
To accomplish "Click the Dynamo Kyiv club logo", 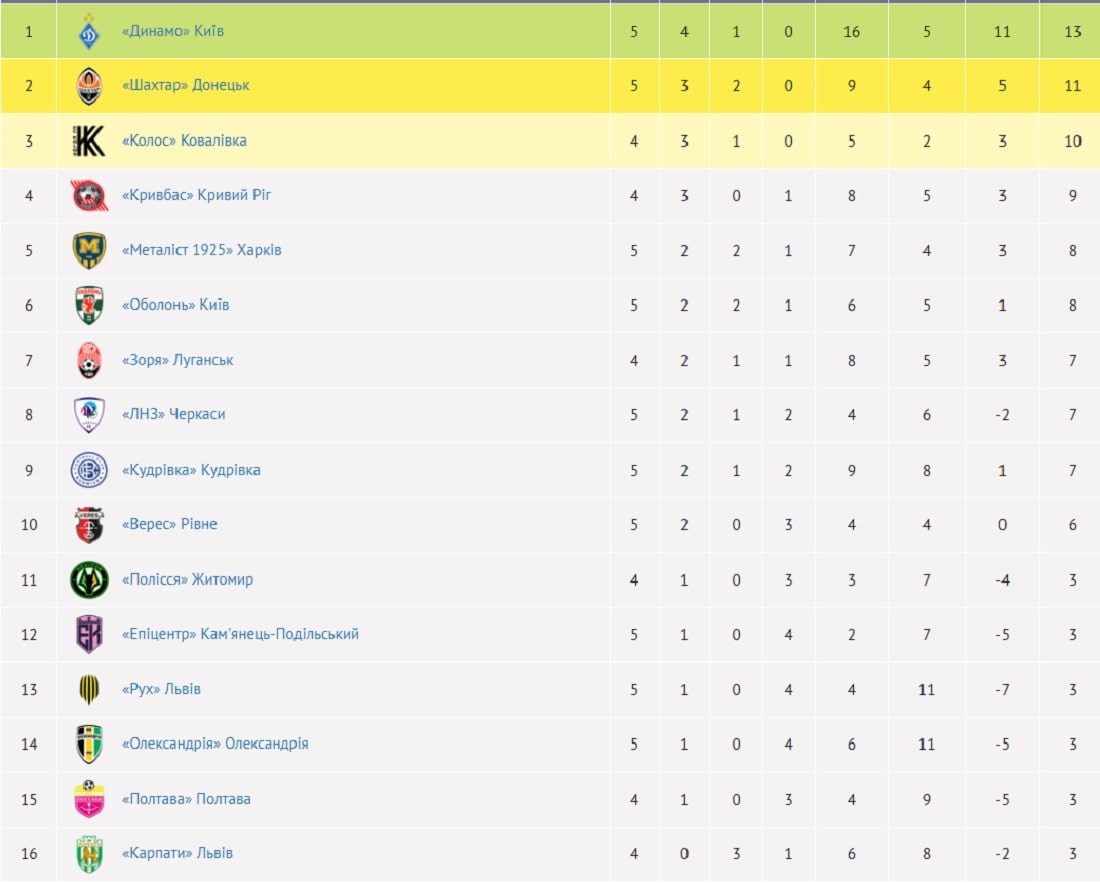I will tap(89, 32).
